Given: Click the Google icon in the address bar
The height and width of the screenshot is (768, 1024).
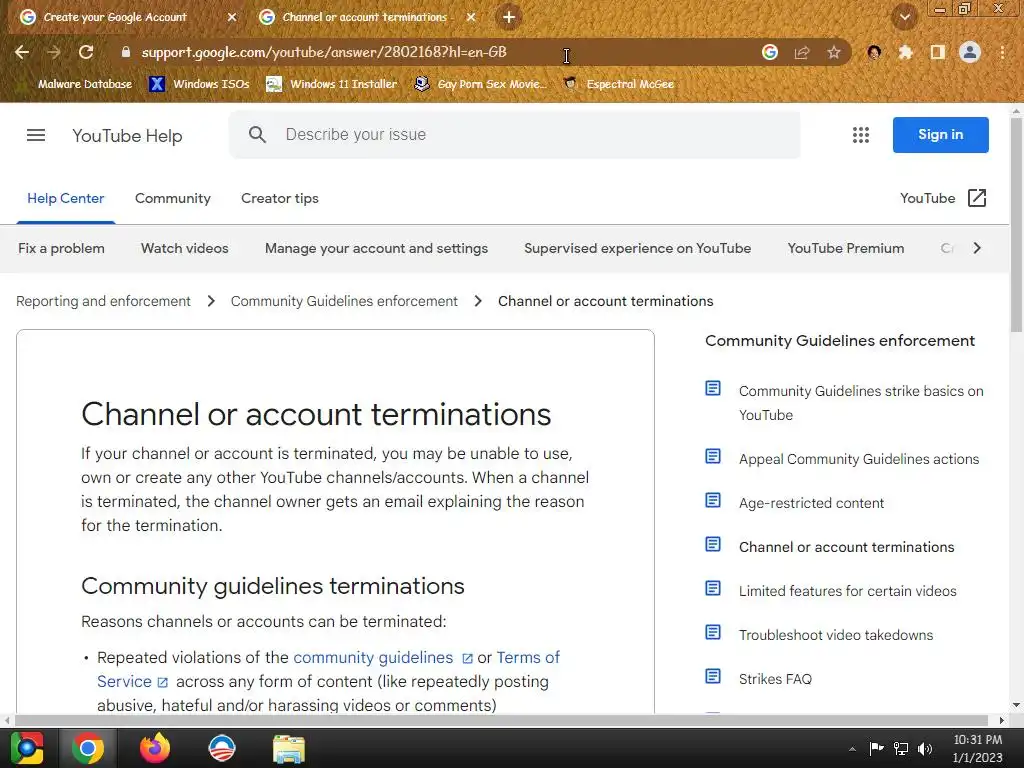Looking at the screenshot, I should pos(770,52).
